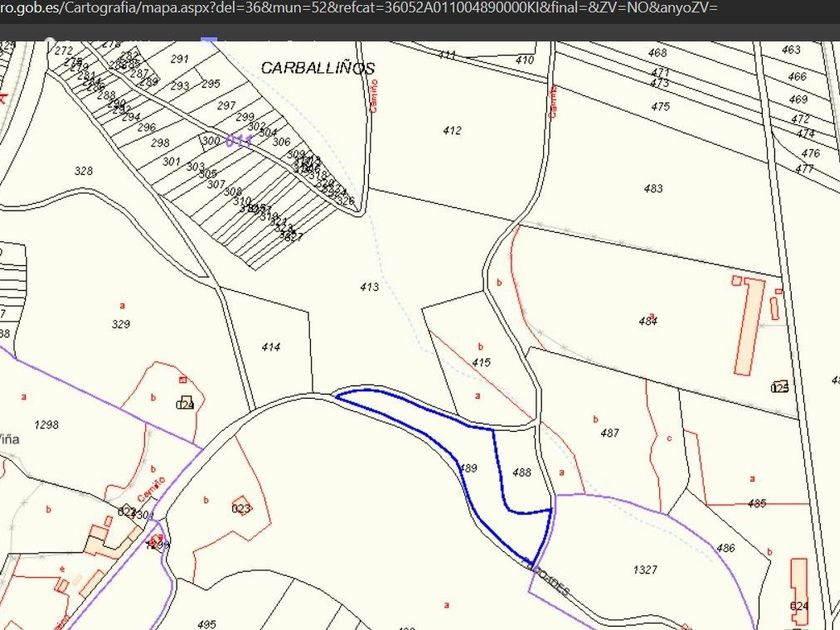Click parcel number 484
Viewport: 840px width, 630px height.
point(648,321)
